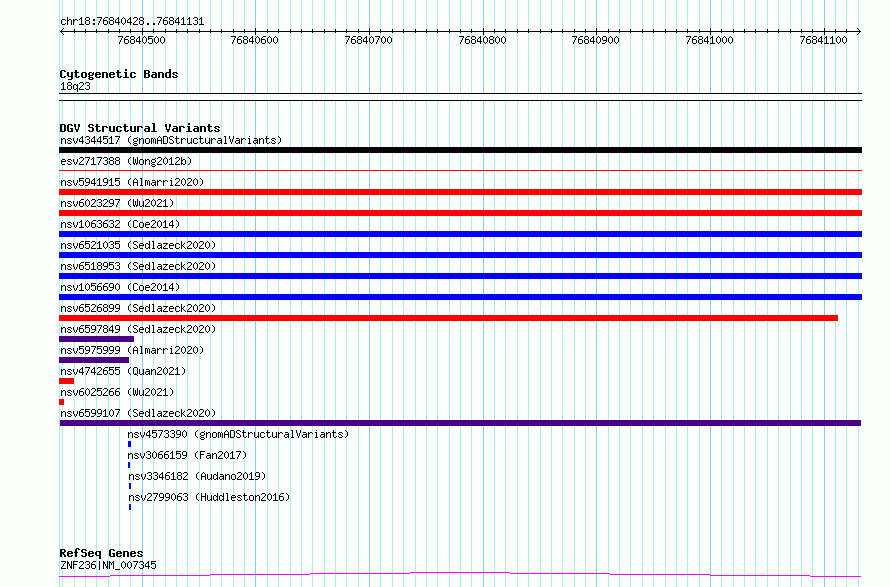Select the blue nsv3346182 marker
Screen dimensions: 890x587
[x=130, y=486]
